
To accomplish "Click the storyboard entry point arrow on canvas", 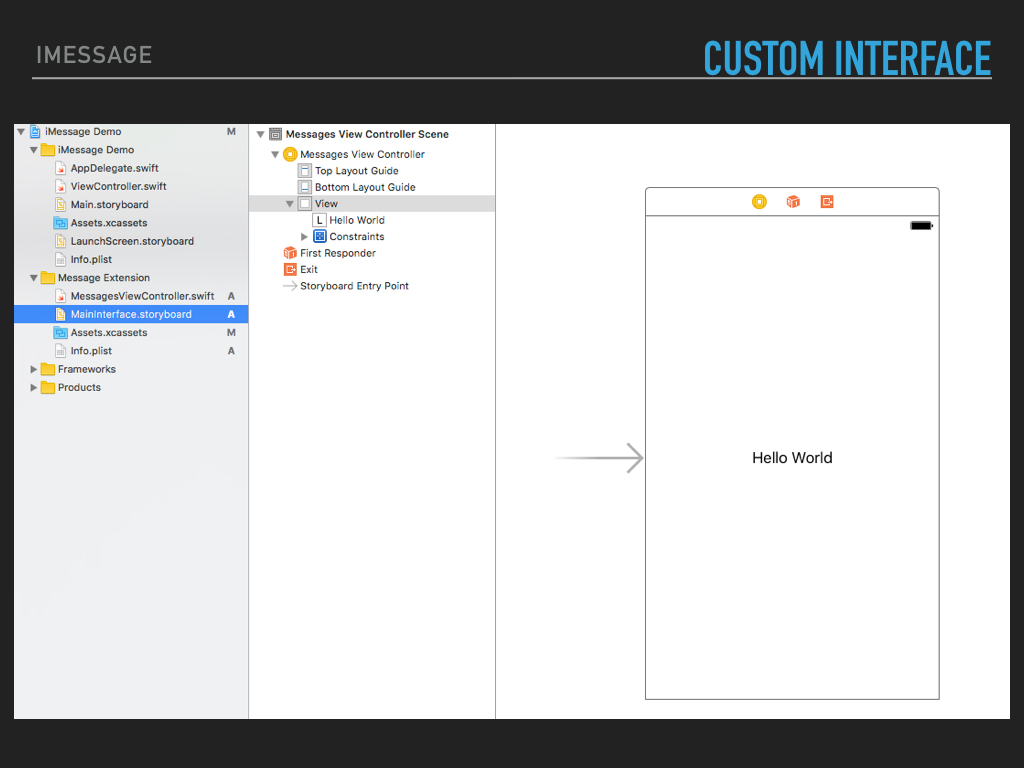I will click(600, 458).
